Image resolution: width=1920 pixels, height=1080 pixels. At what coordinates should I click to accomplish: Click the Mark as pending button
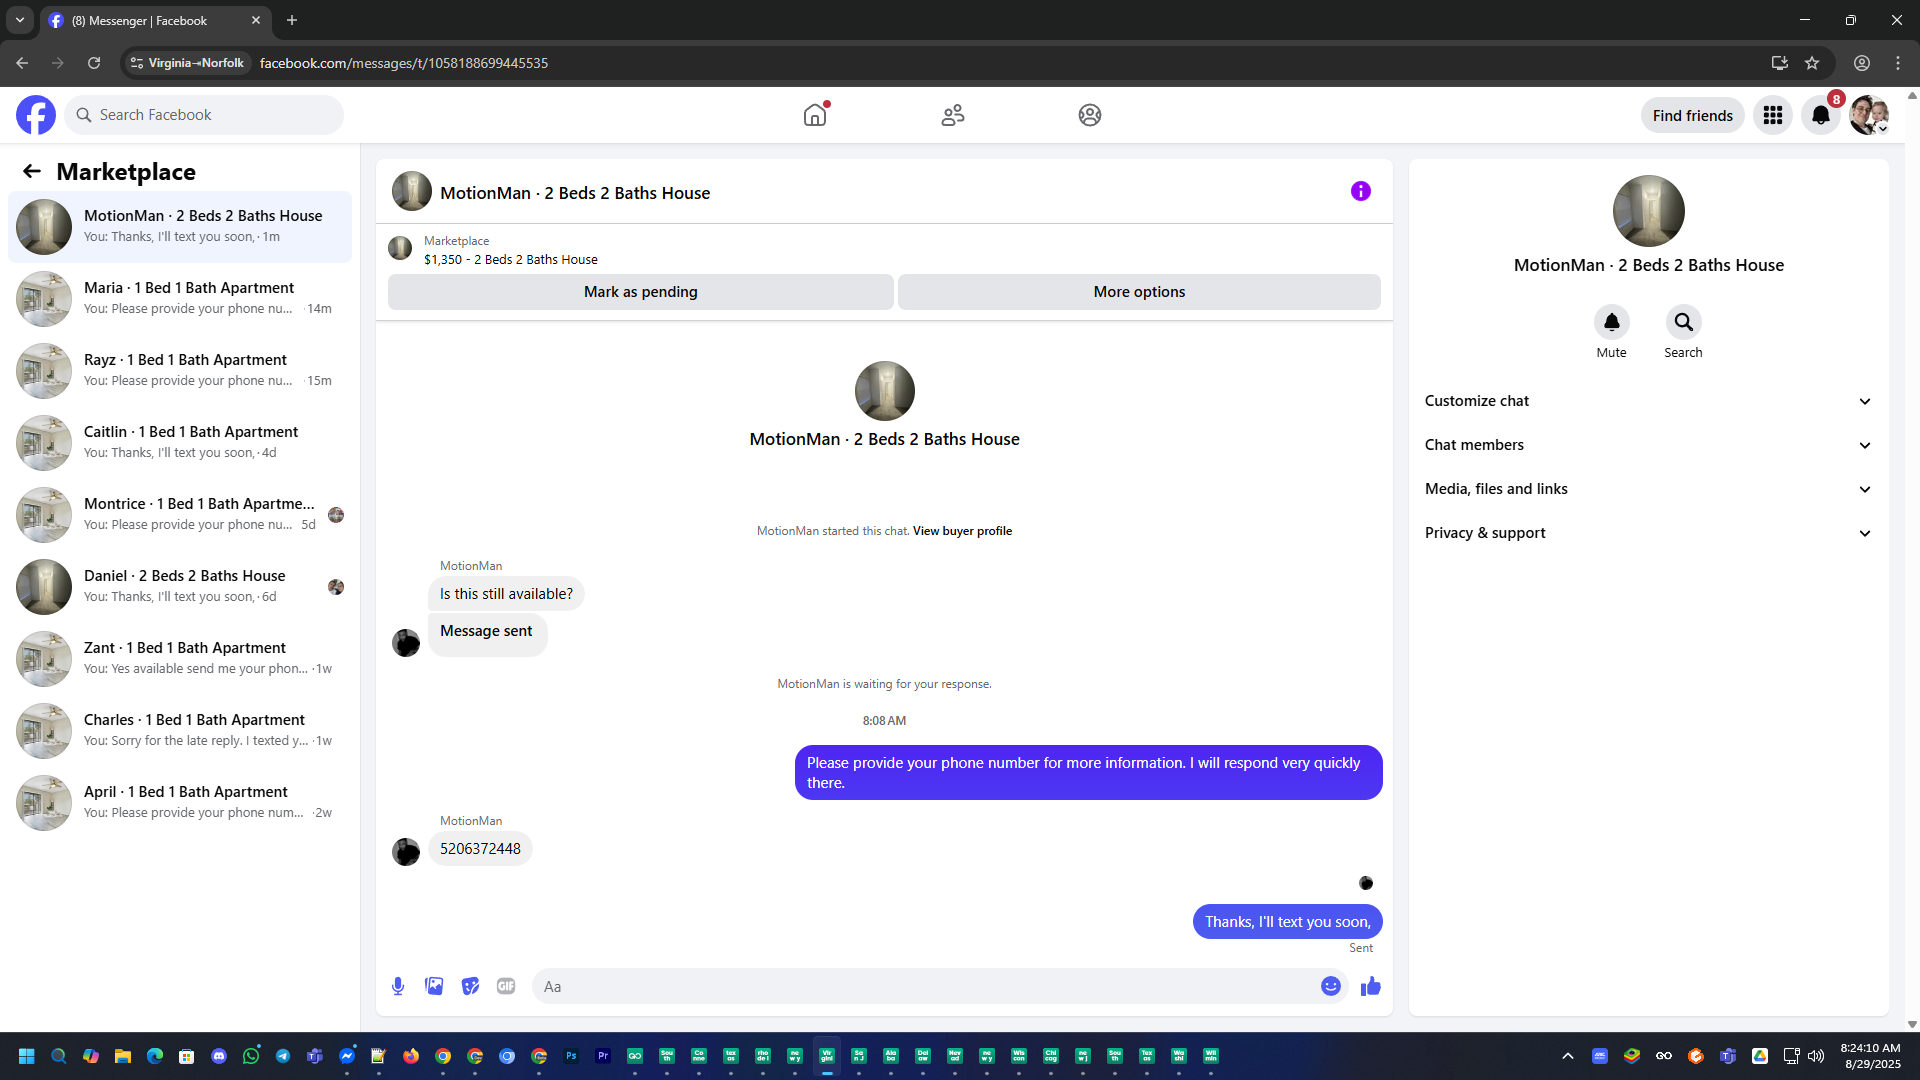pyautogui.click(x=640, y=292)
